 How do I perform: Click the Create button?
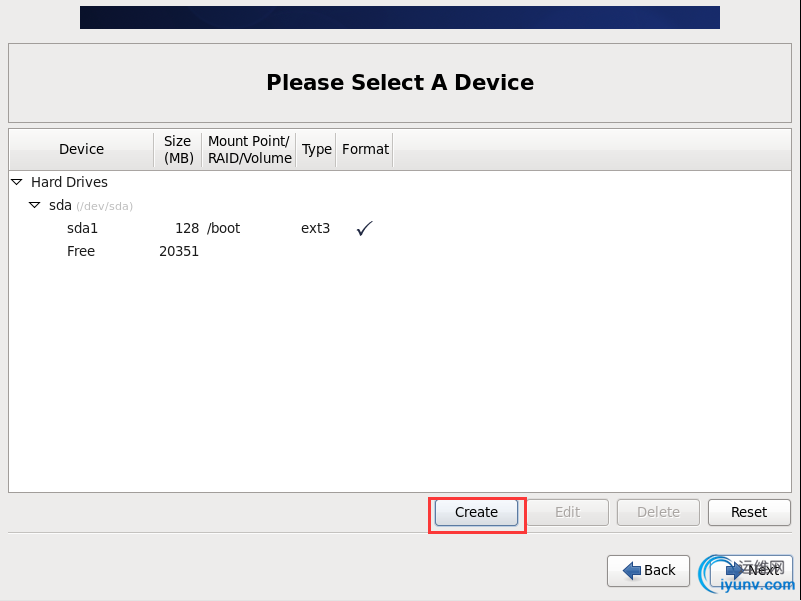pyautogui.click(x=476, y=512)
